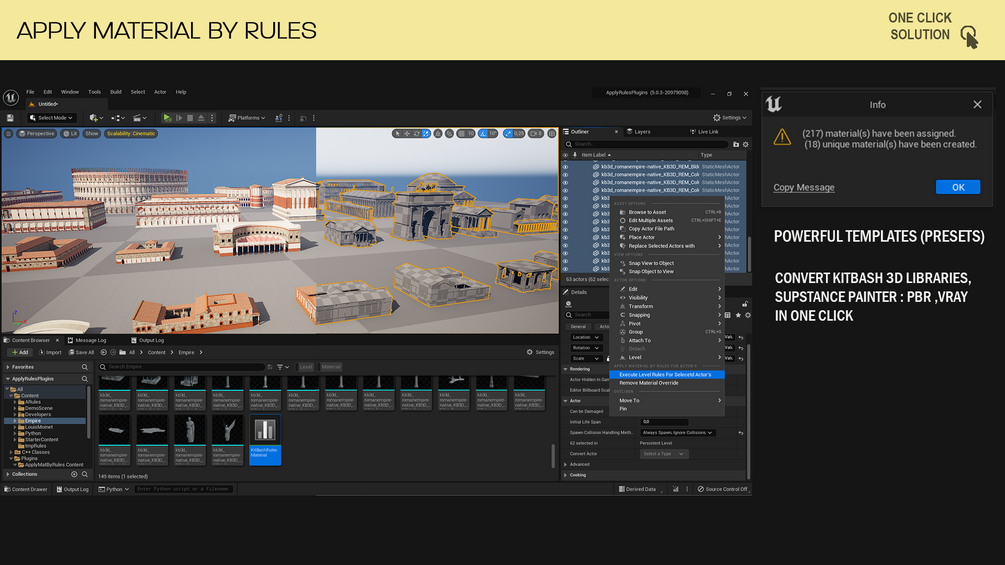The image size is (1005, 565).
Task: Open the camera speed control
Action: pos(536,133)
